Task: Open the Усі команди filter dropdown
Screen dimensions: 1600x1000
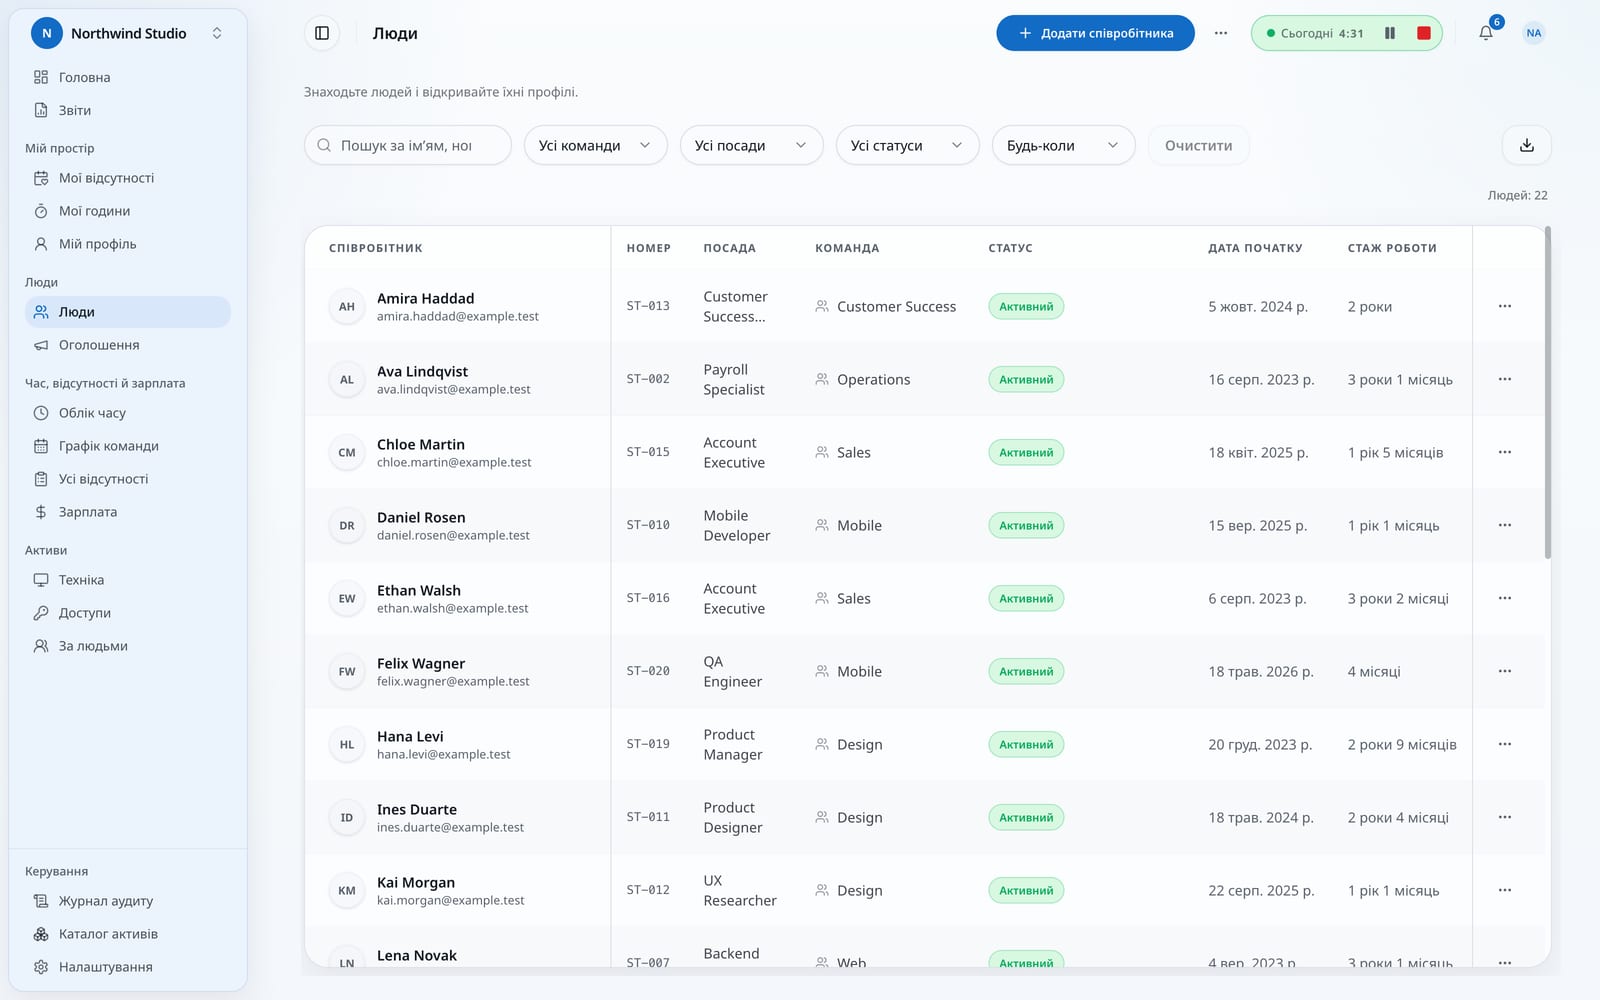Action: tap(595, 145)
